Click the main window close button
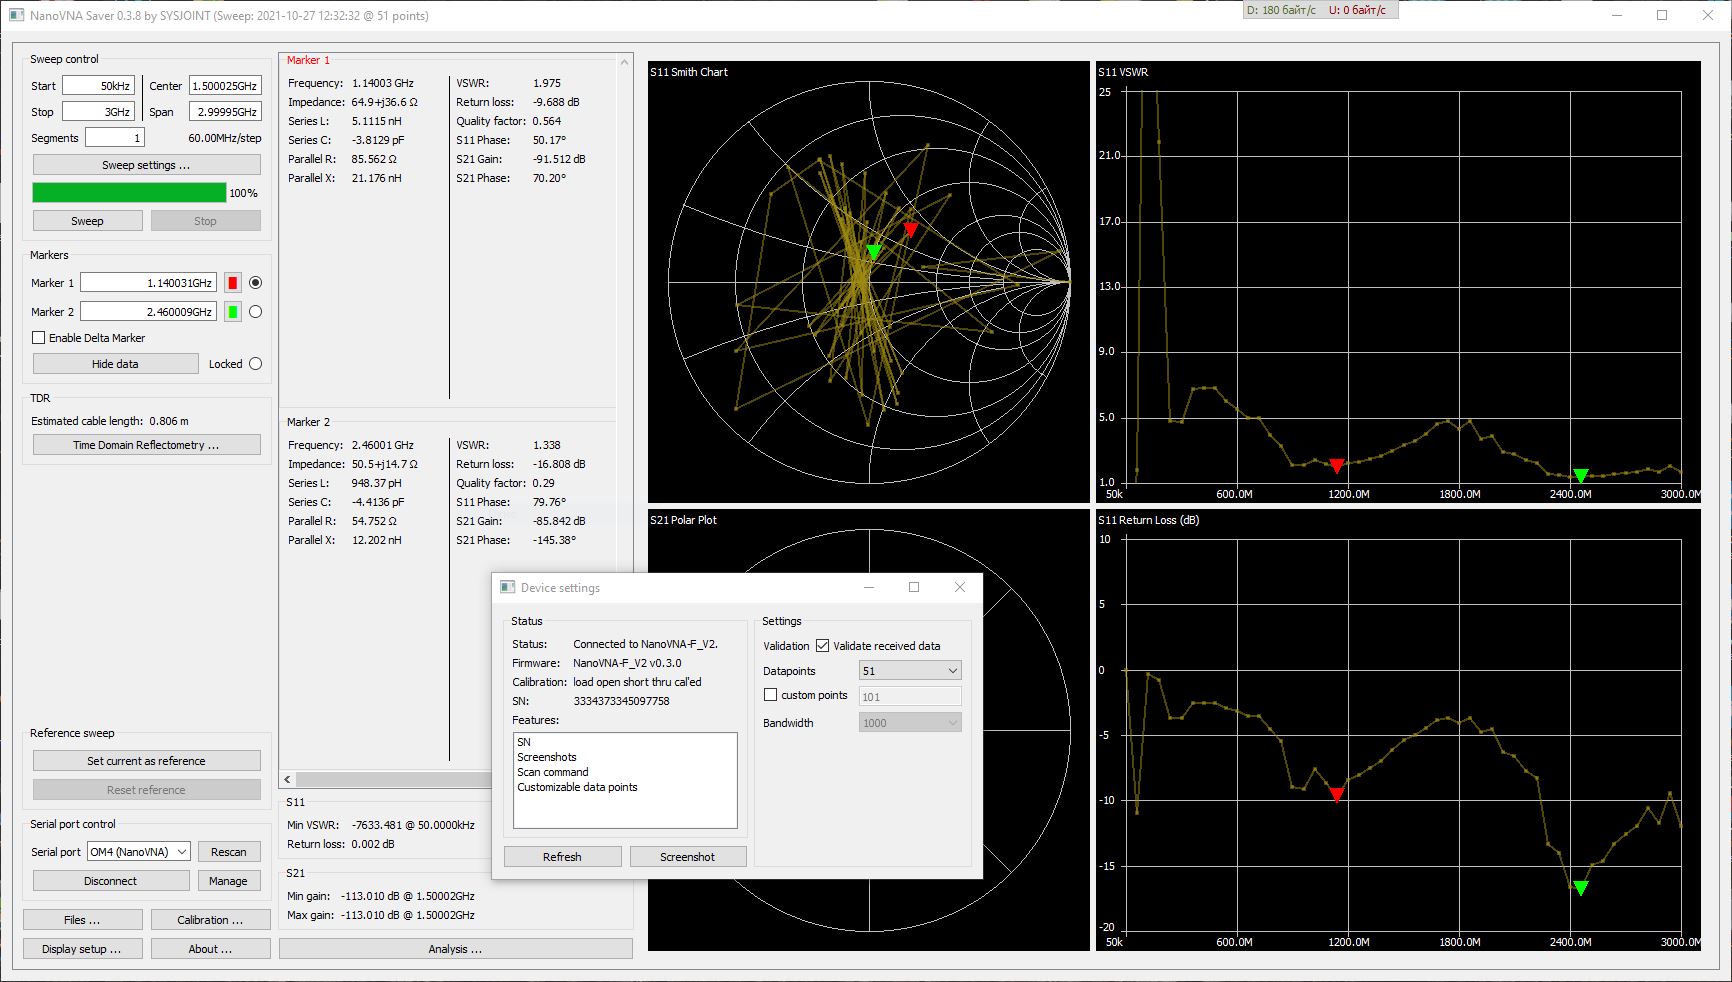The width and height of the screenshot is (1732, 982). point(1708,15)
